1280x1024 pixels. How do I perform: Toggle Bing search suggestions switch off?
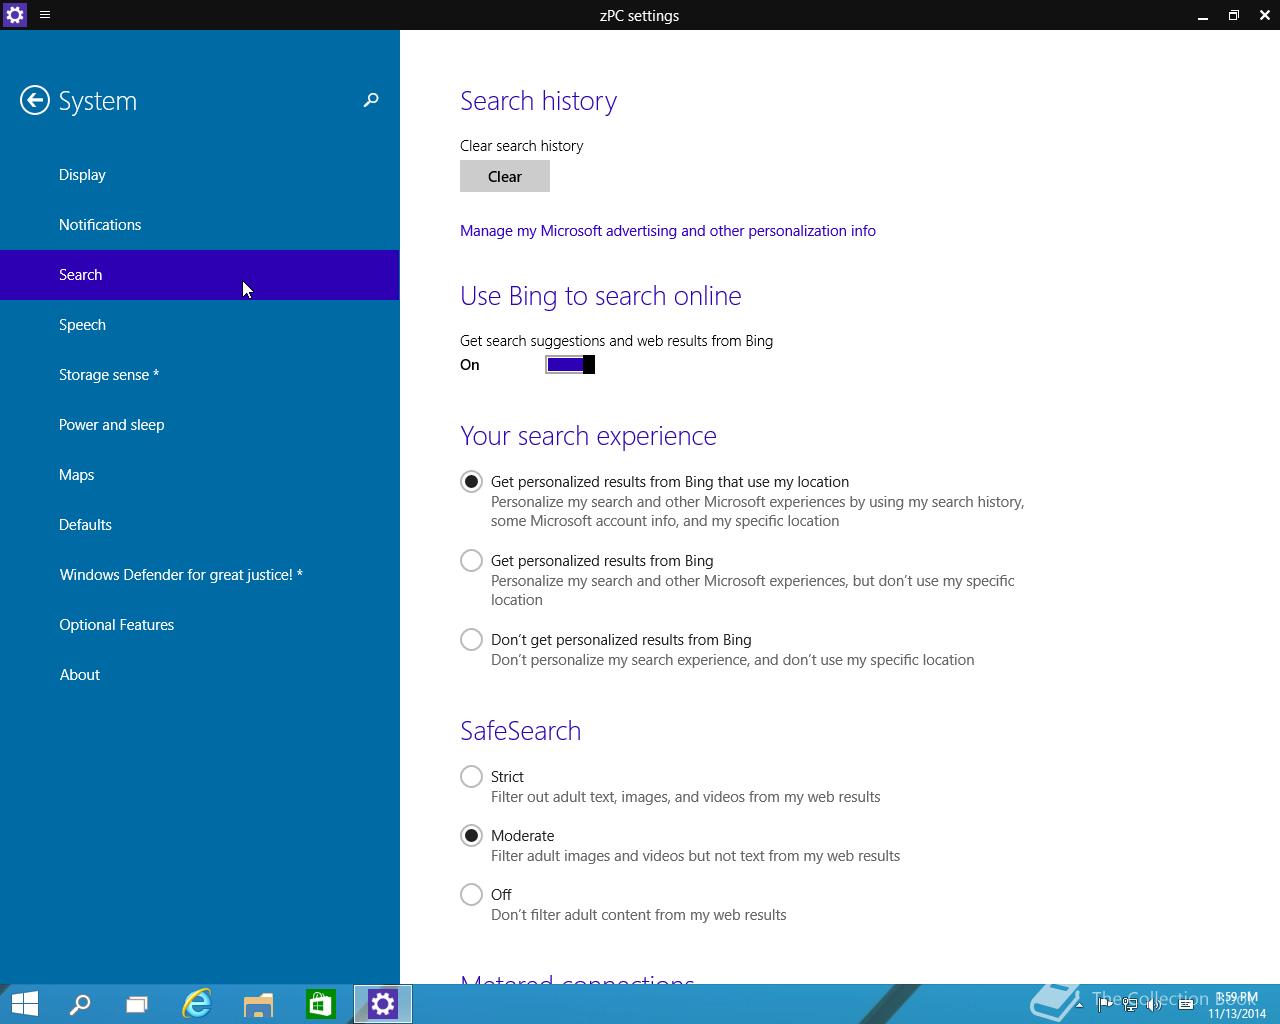570,365
